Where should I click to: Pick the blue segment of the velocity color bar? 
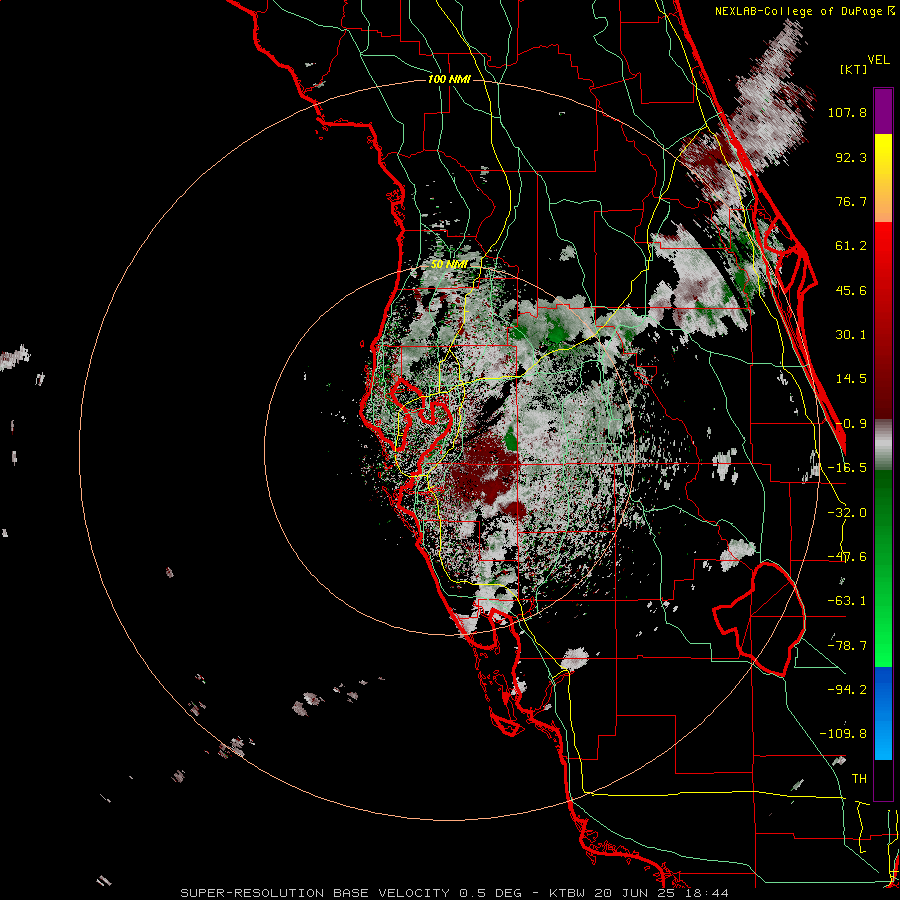883,713
